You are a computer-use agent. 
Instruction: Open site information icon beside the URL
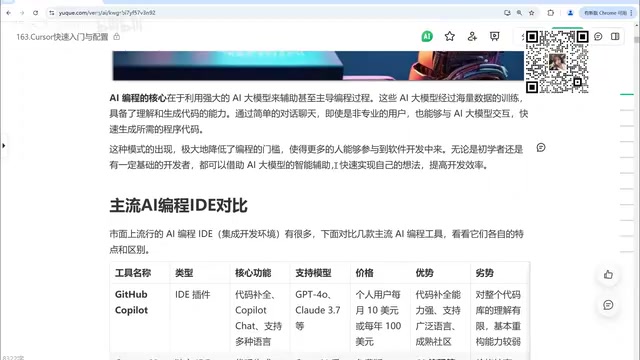click(x=51, y=13)
